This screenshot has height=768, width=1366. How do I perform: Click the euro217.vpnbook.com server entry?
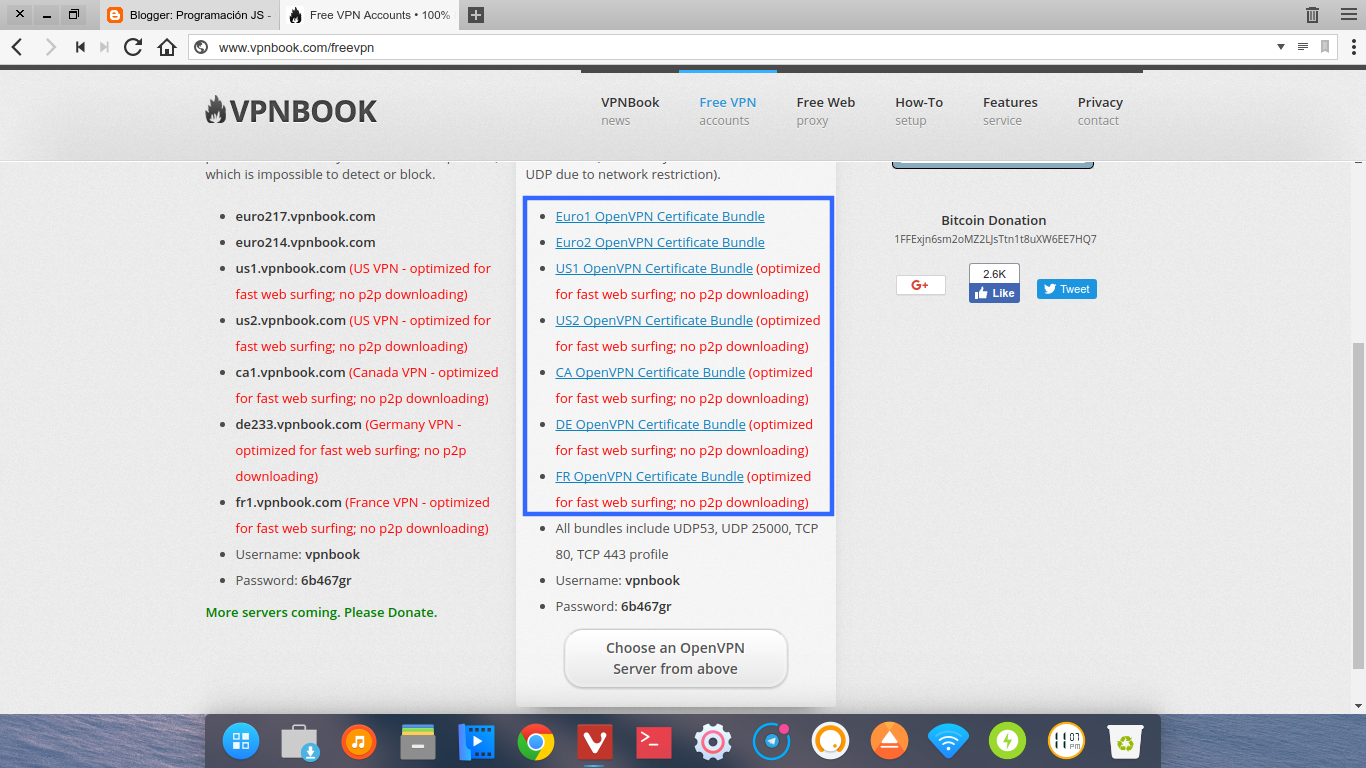pos(306,216)
